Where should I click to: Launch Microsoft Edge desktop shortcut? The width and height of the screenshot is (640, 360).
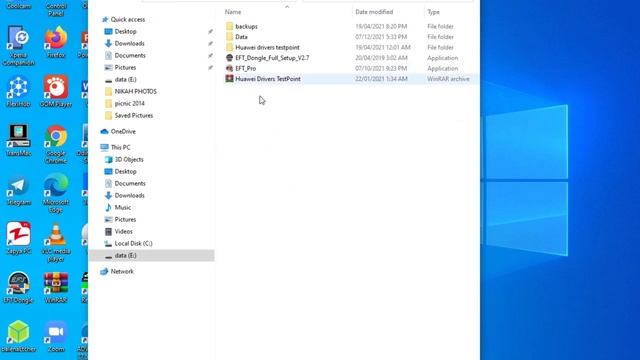click(56, 193)
